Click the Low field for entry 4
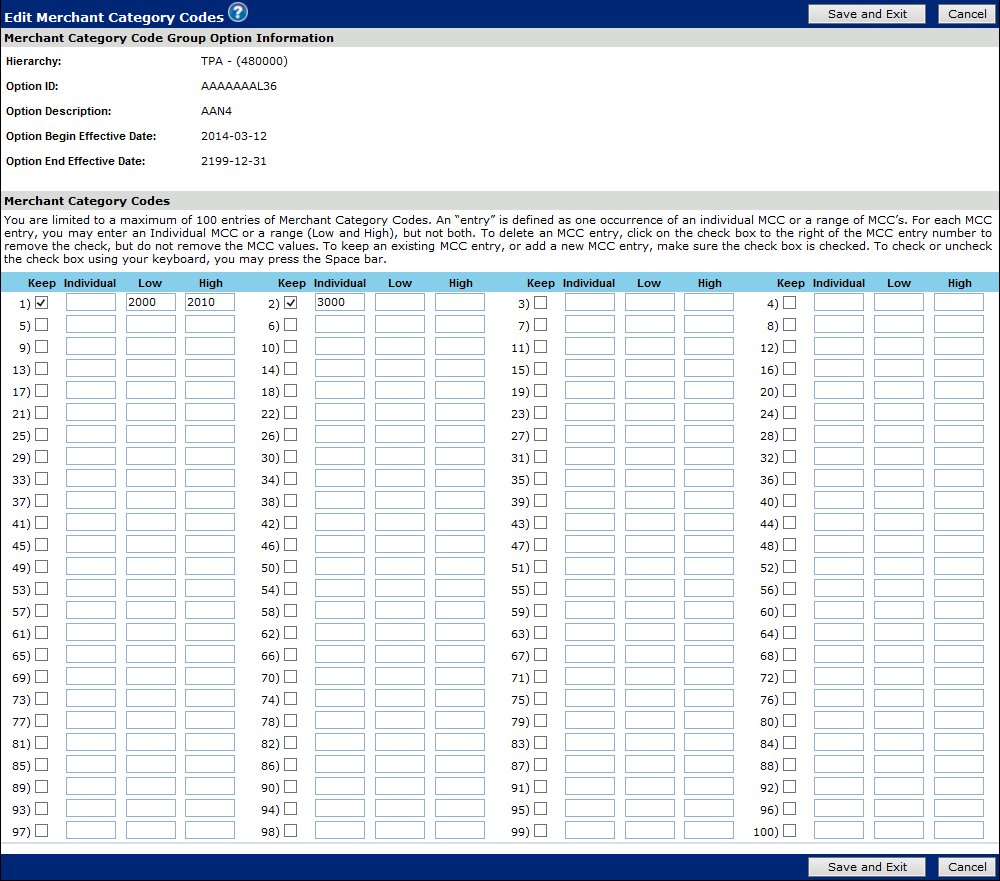The height and width of the screenshot is (881, 1000). 899,302
